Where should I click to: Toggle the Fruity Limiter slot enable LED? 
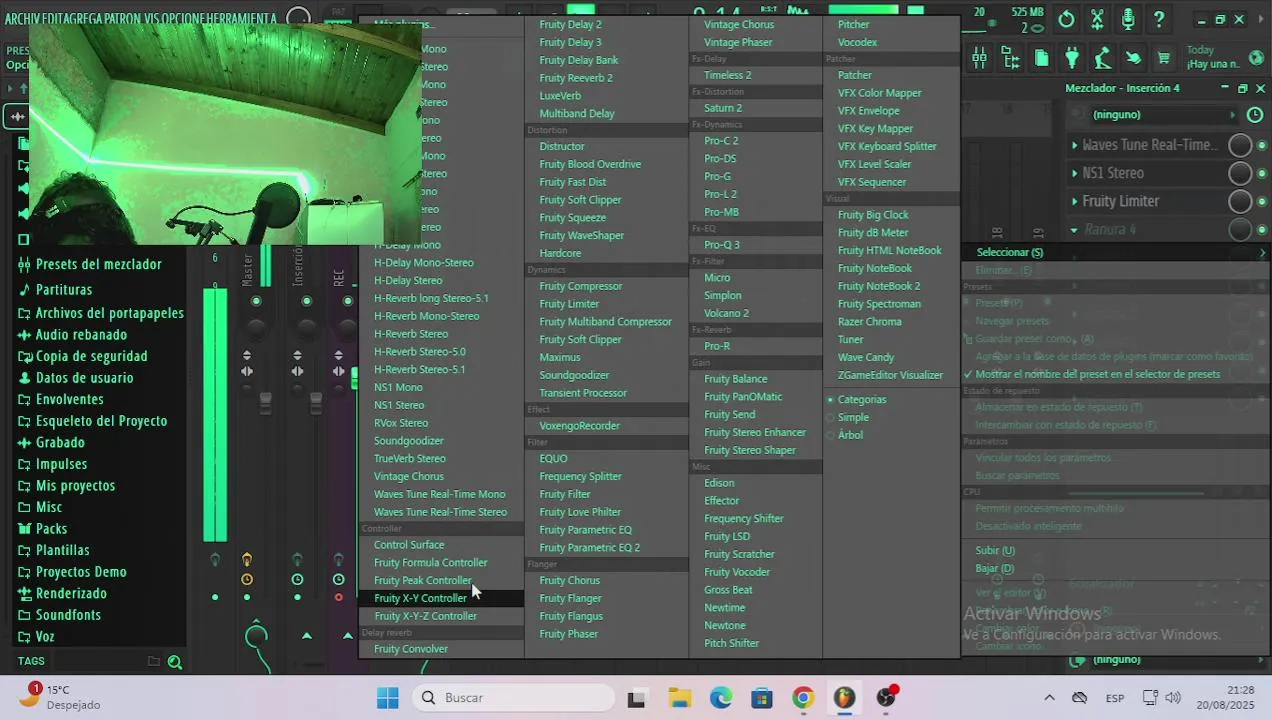pos(1262,202)
